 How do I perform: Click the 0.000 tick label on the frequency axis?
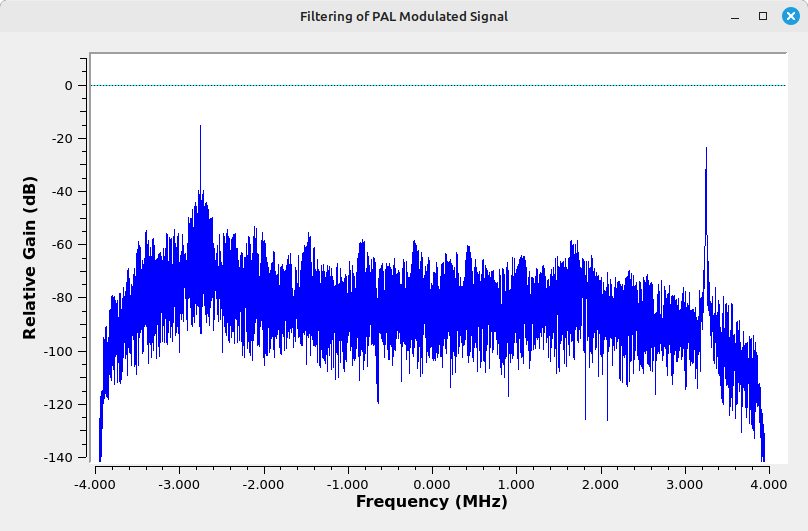point(431,481)
